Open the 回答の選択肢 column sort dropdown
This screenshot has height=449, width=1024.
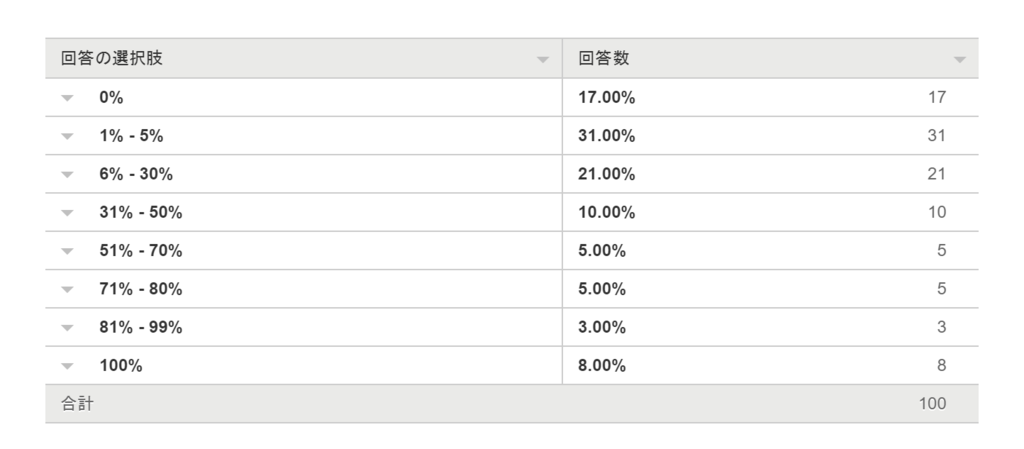543,60
